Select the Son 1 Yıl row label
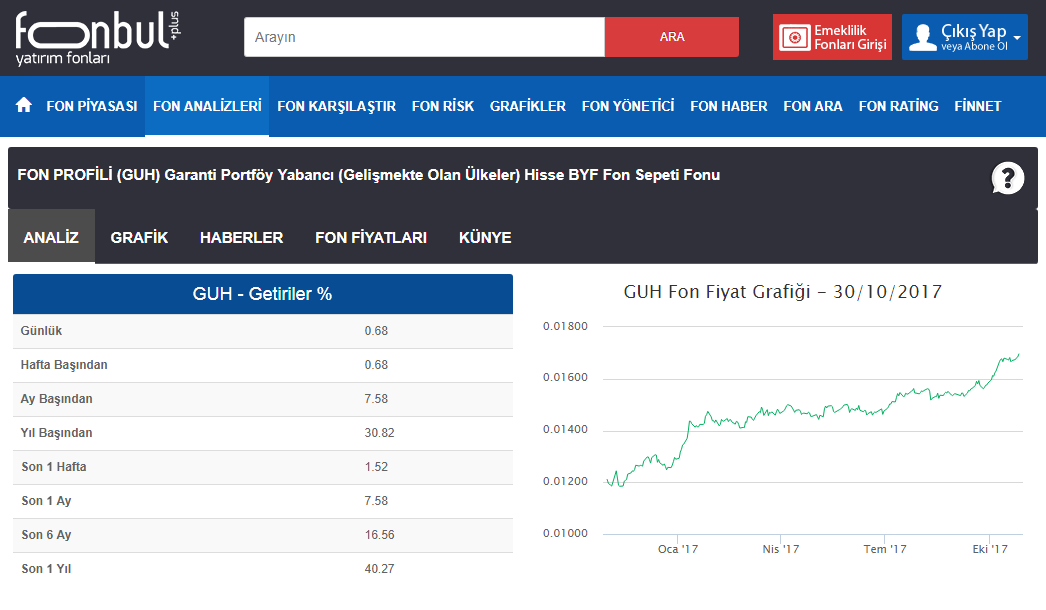This screenshot has height=610, width=1046. pos(46,569)
